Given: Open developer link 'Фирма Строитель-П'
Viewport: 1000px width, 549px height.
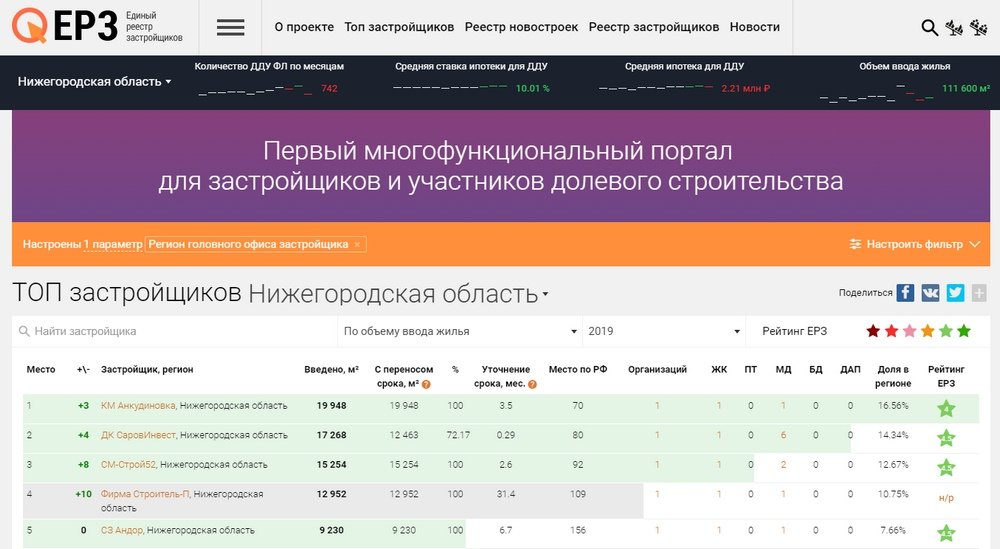Looking at the screenshot, I should tap(145, 494).
